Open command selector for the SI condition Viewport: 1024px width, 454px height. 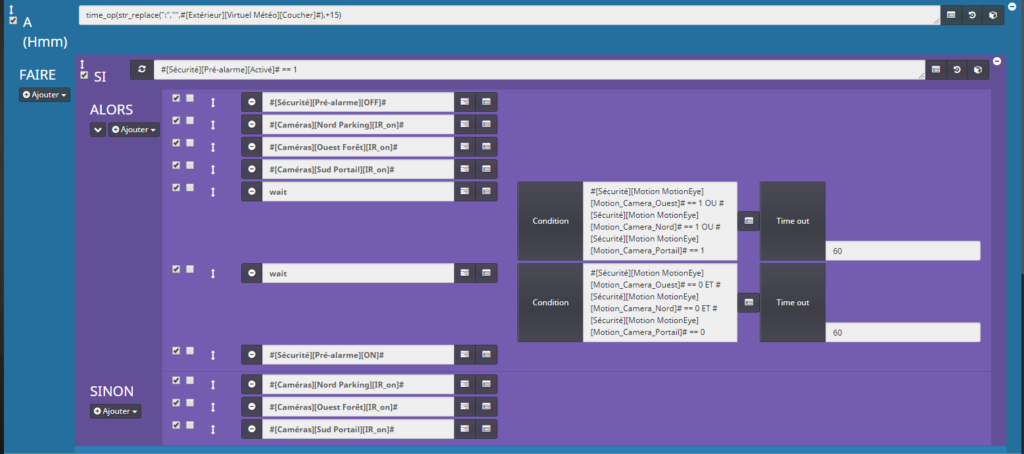[936, 70]
